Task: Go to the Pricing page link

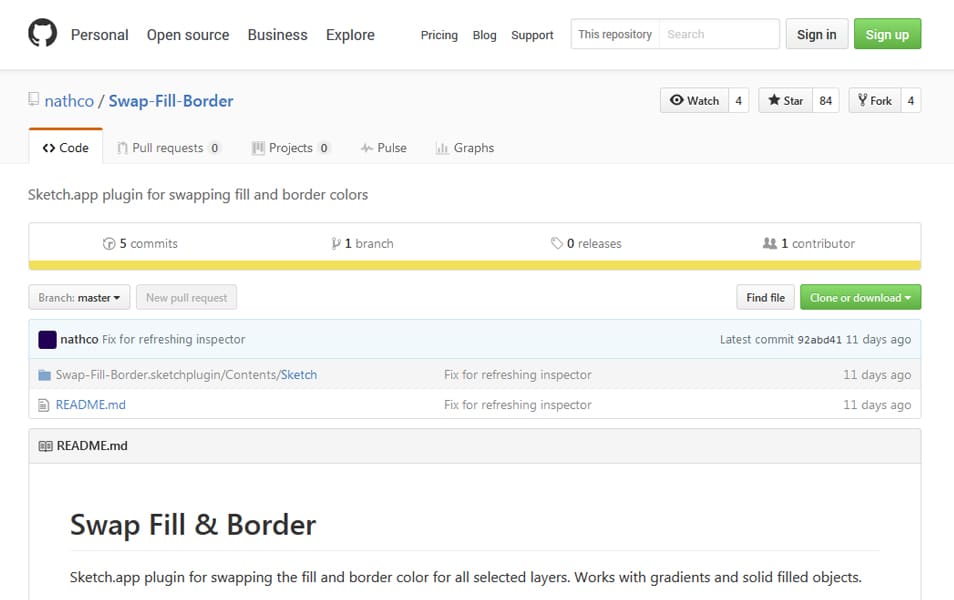Action: [x=439, y=35]
